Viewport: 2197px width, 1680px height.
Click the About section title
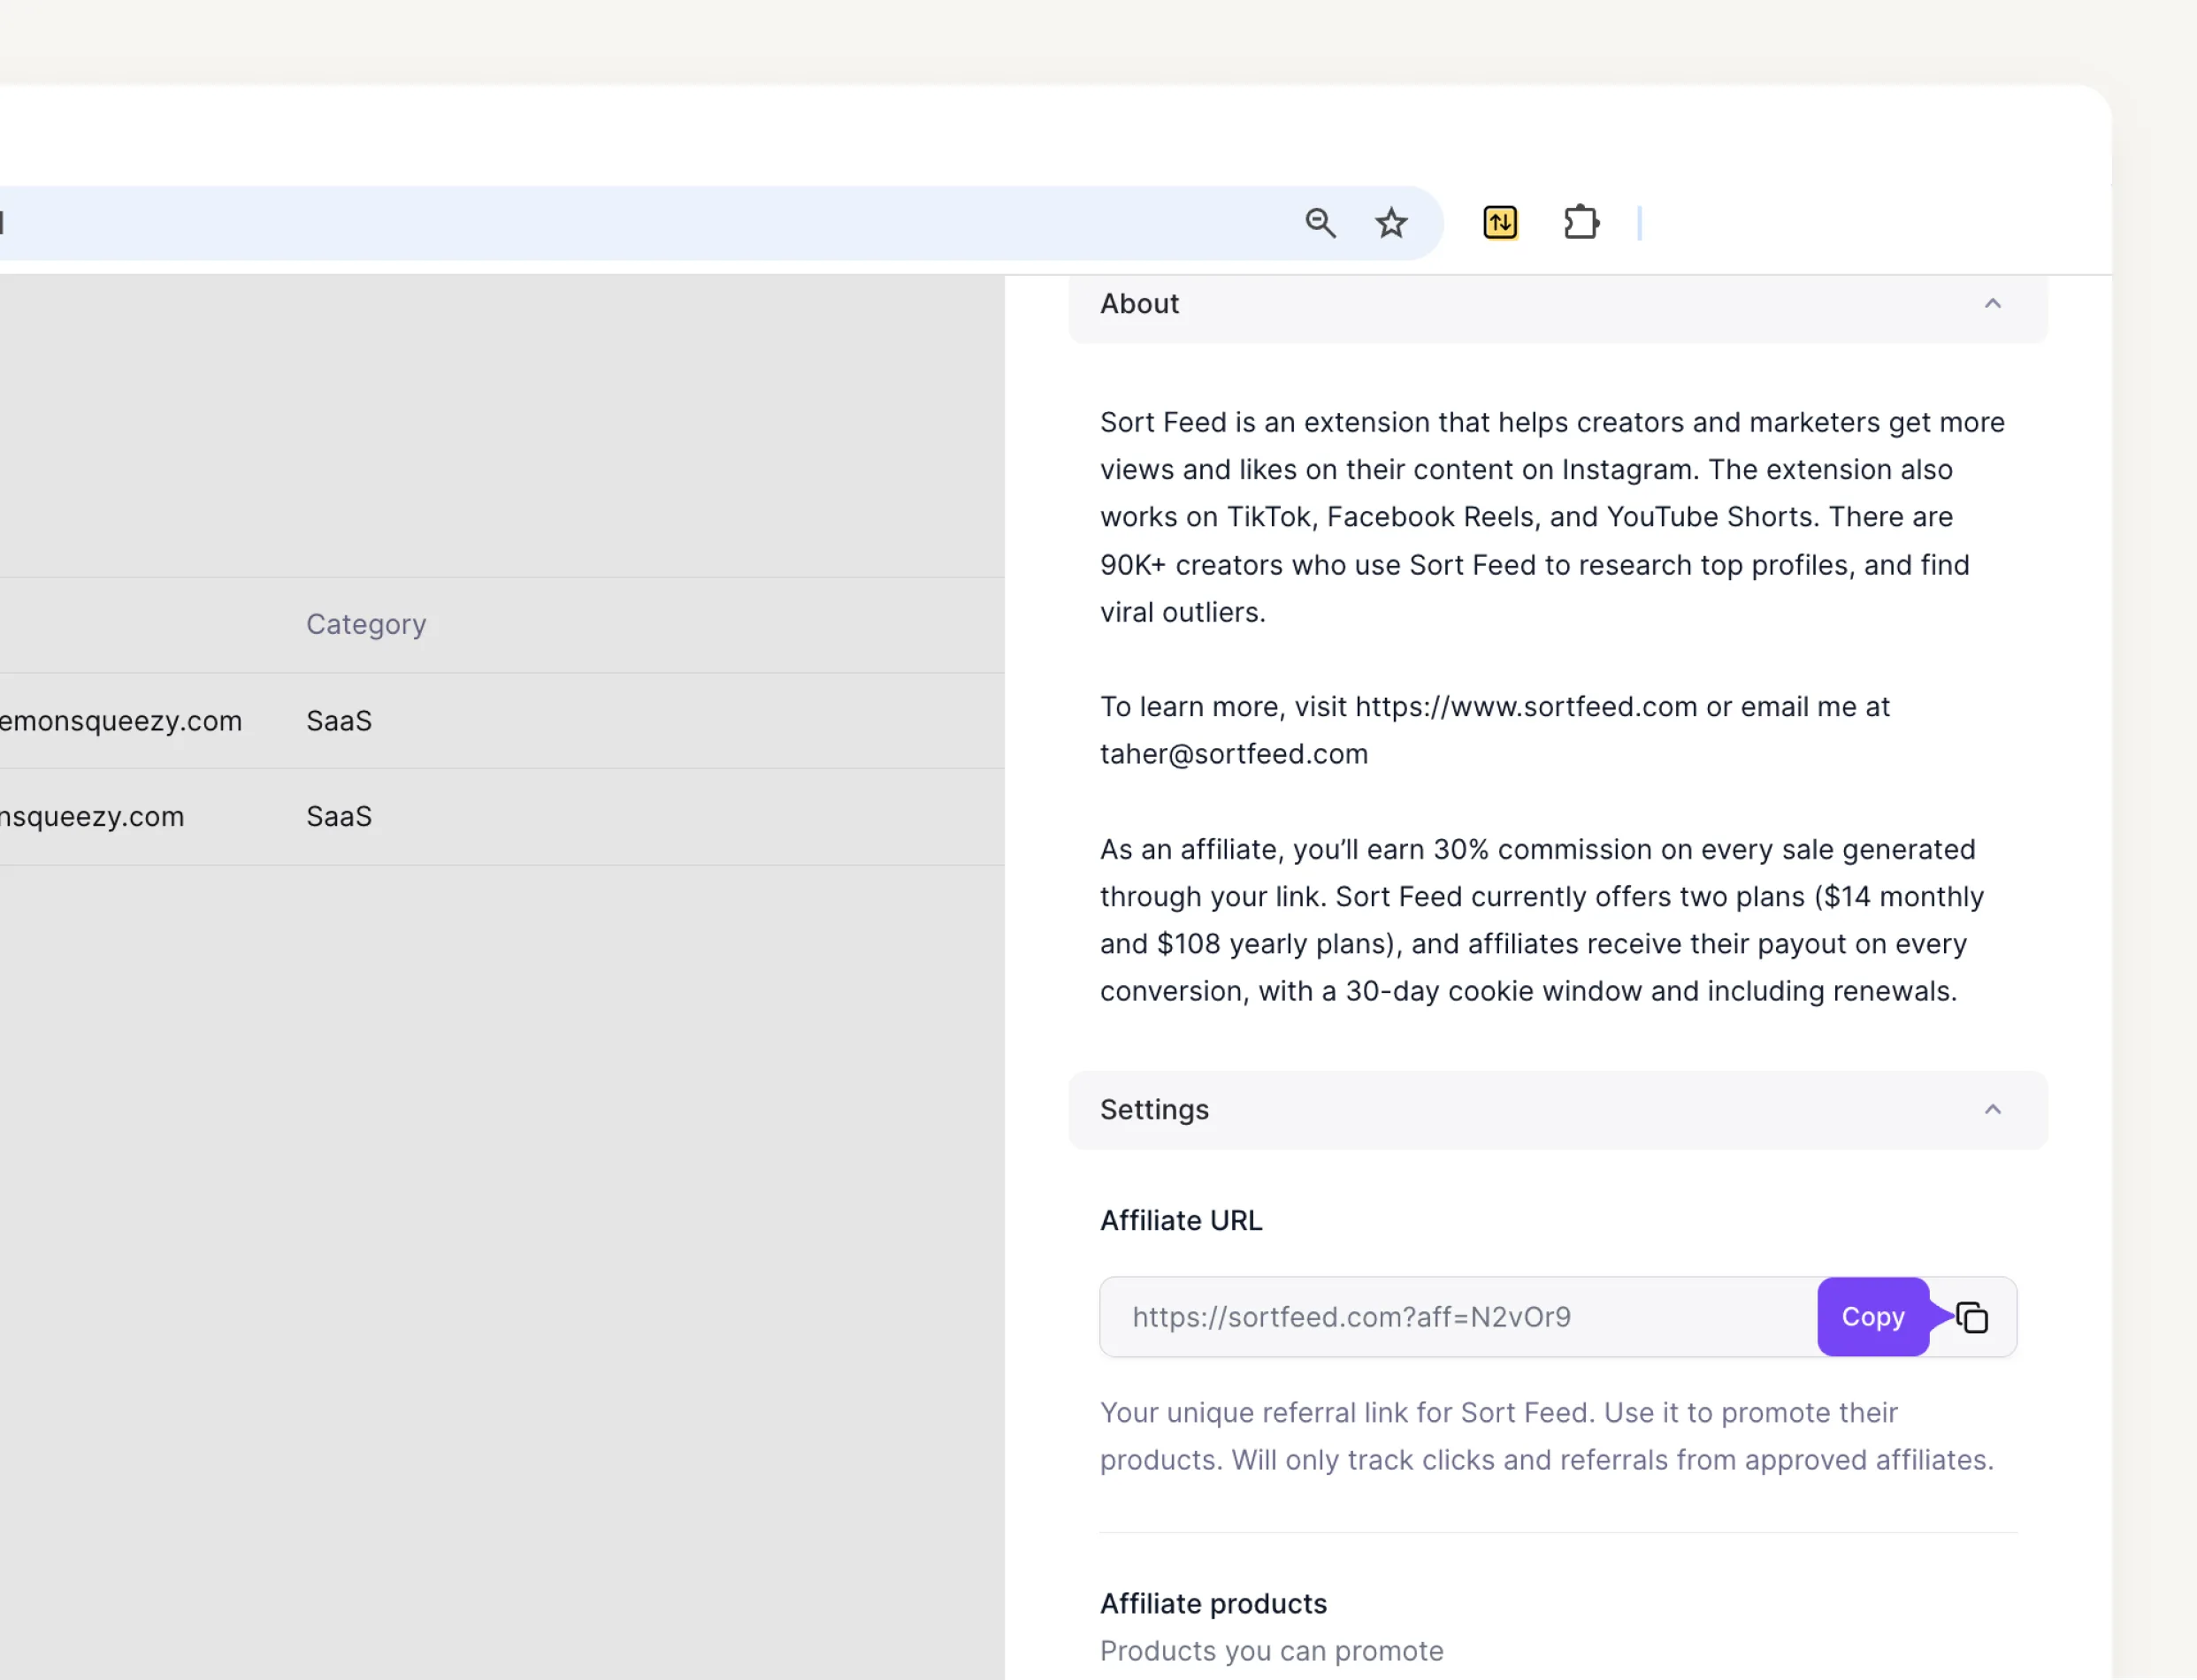click(x=1139, y=304)
